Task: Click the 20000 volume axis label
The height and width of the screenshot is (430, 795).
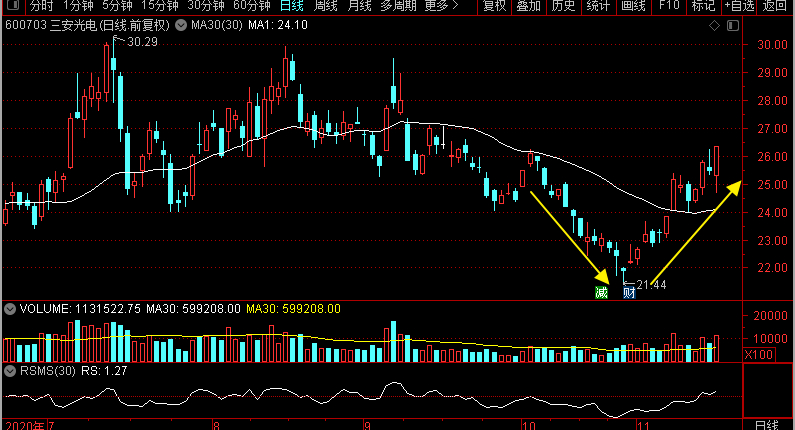Action: 770,315
